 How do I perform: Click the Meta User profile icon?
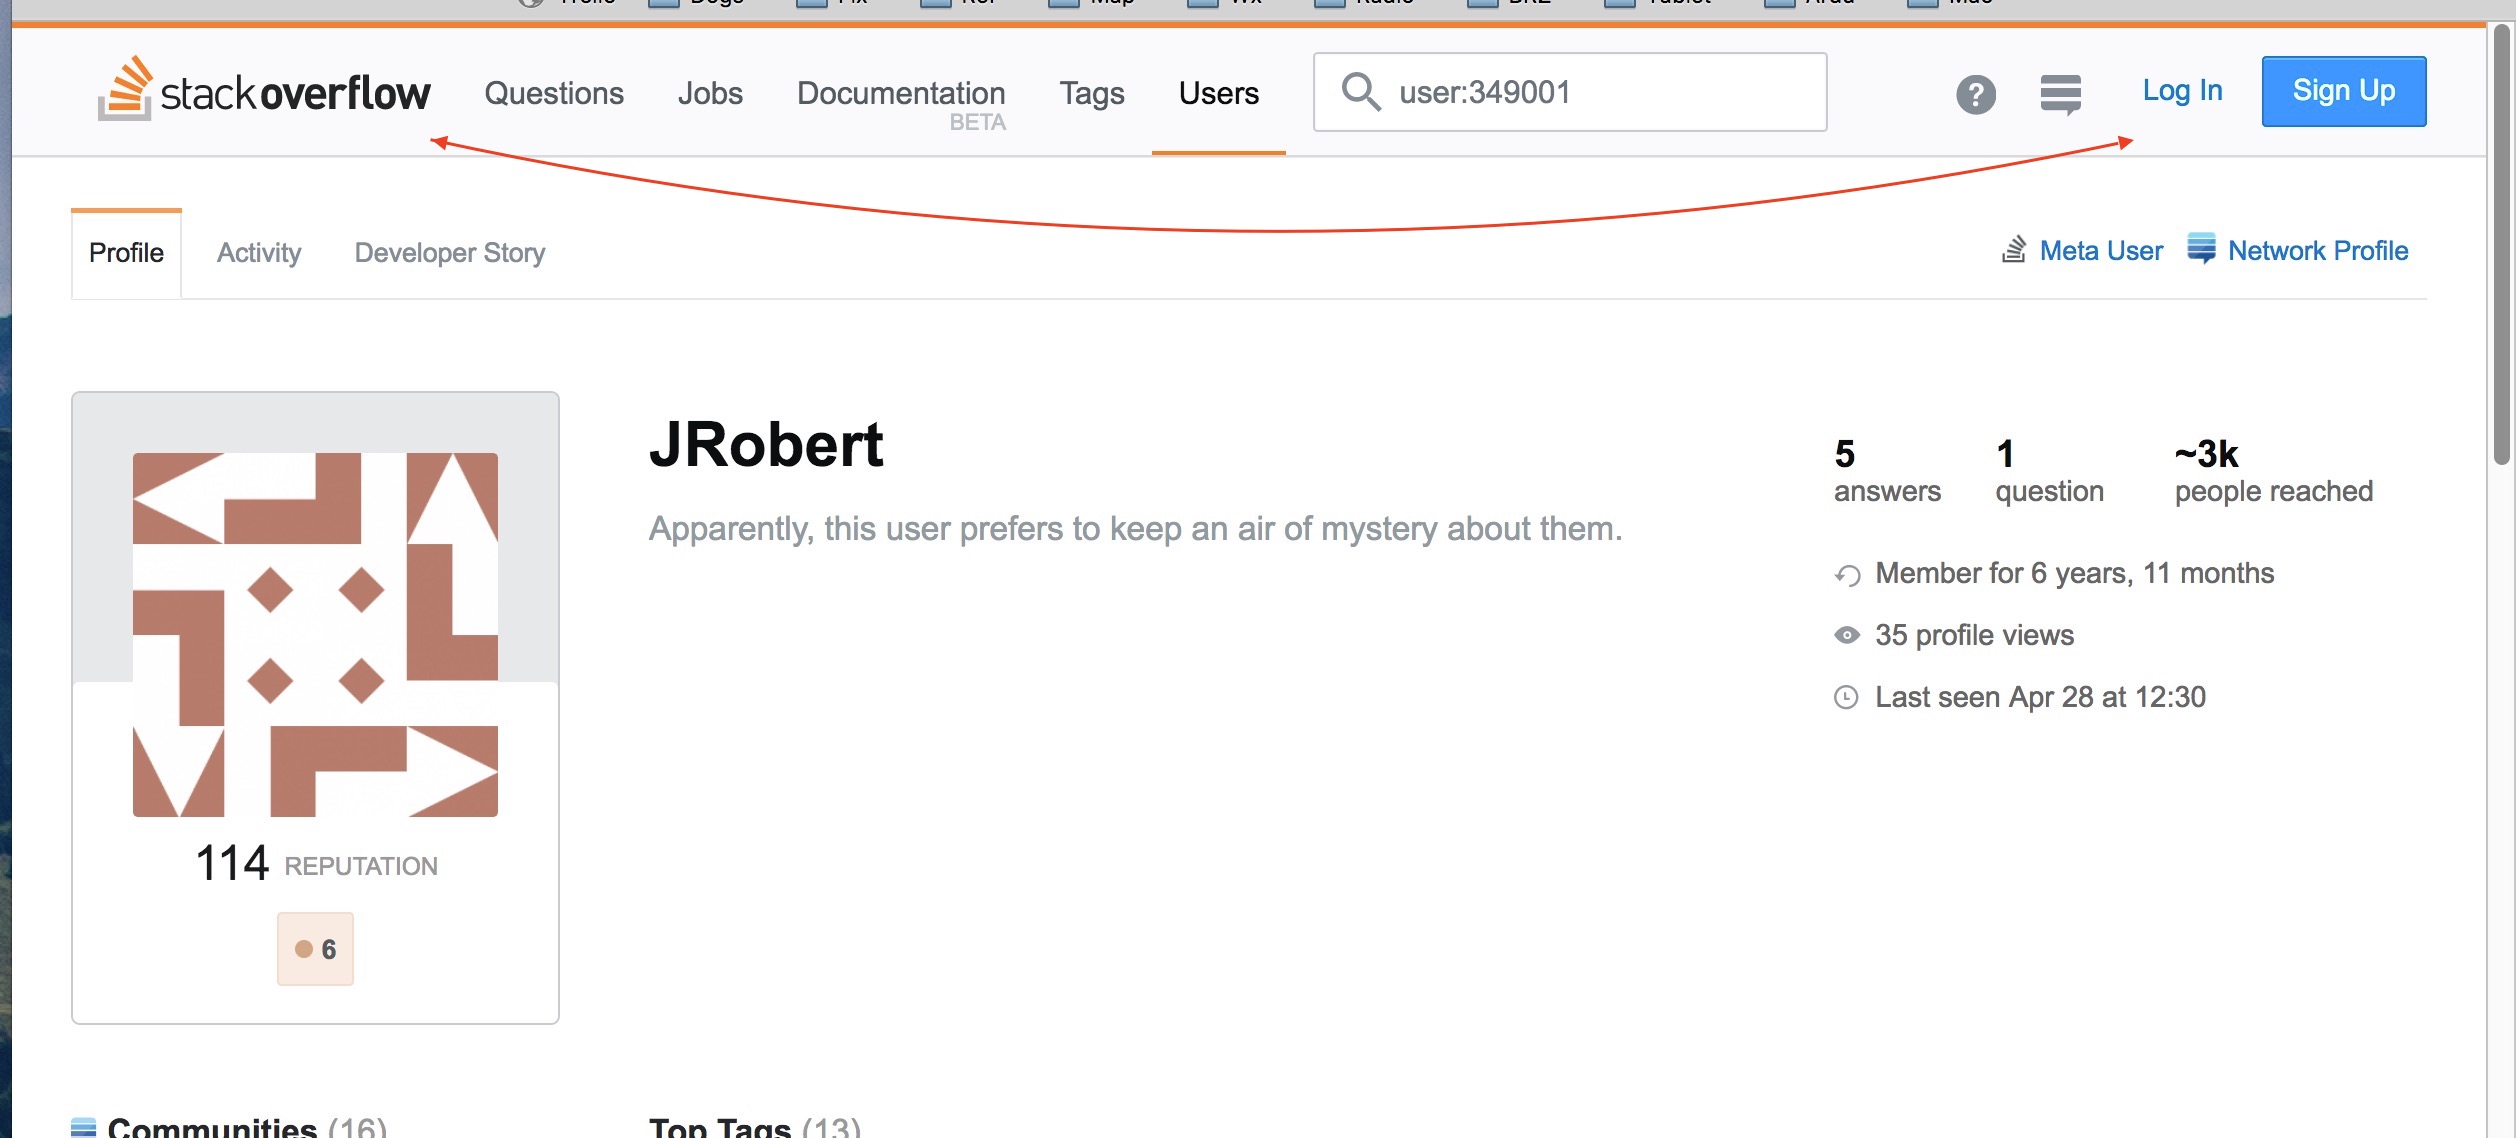[2011, 250]
